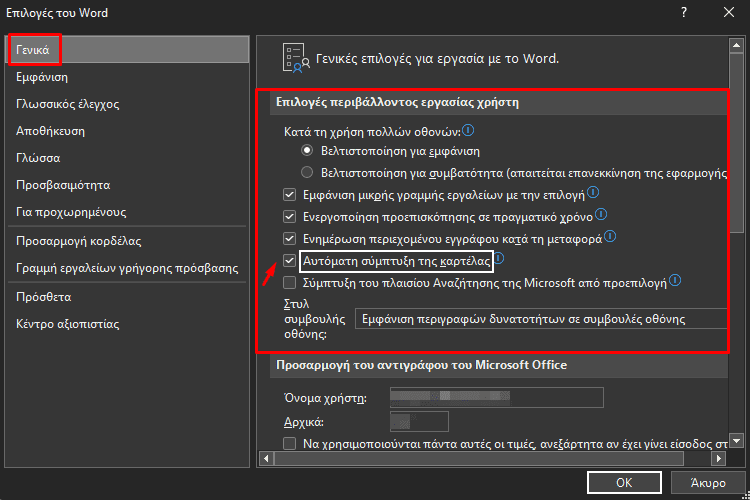Open the Κέντρο αξιοπιστίας category
The height and width of the screenshot is (500, 750).
[x=127, y=324]
